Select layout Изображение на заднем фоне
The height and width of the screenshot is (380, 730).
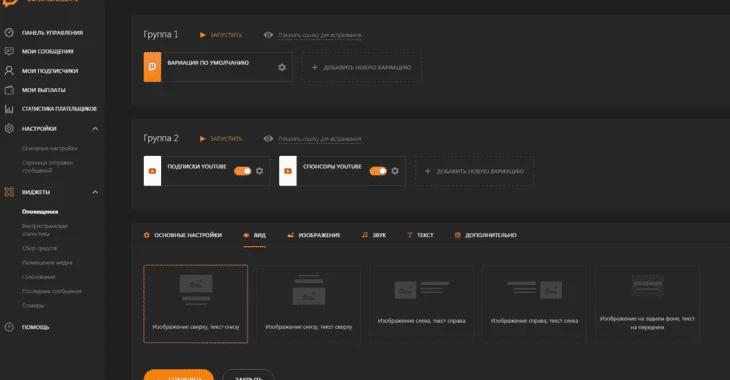[647, 304]
